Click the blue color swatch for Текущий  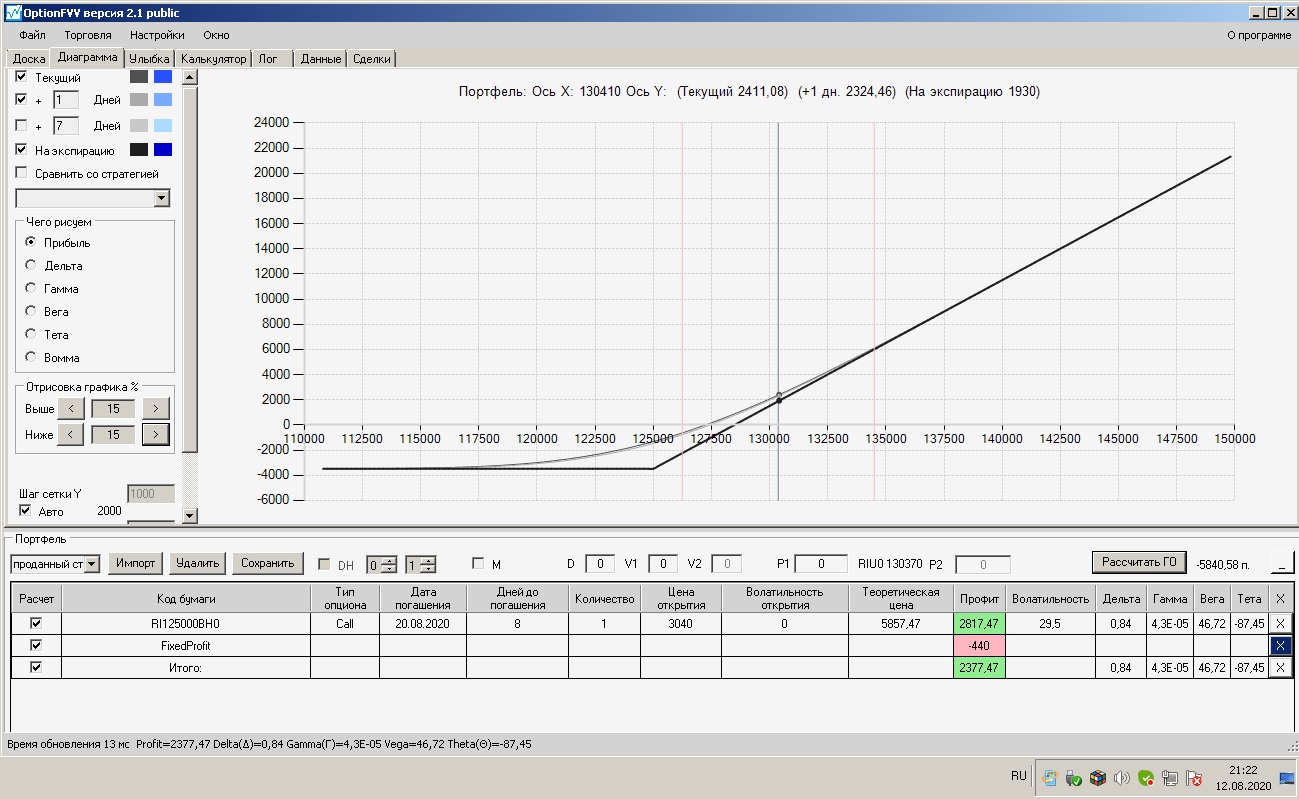[163, 77]
